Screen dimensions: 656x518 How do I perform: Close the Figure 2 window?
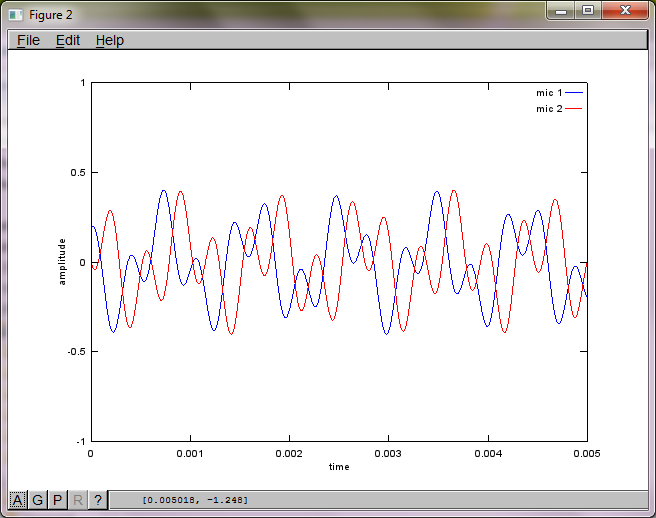pos(626,11)
